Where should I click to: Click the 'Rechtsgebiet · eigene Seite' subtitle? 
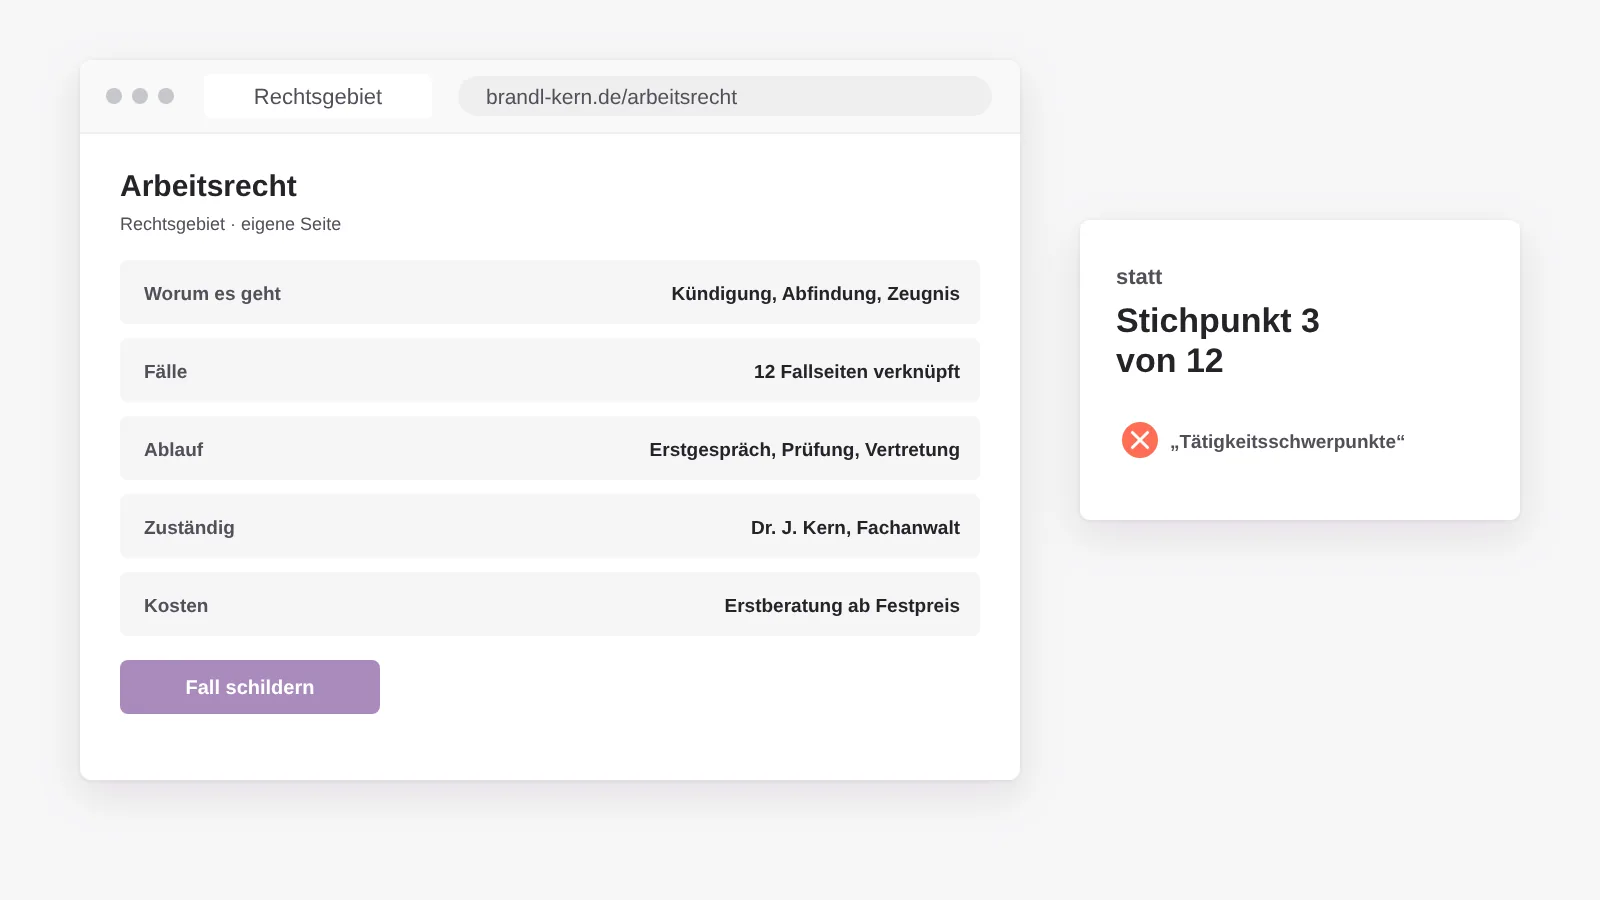coord(230,224)
